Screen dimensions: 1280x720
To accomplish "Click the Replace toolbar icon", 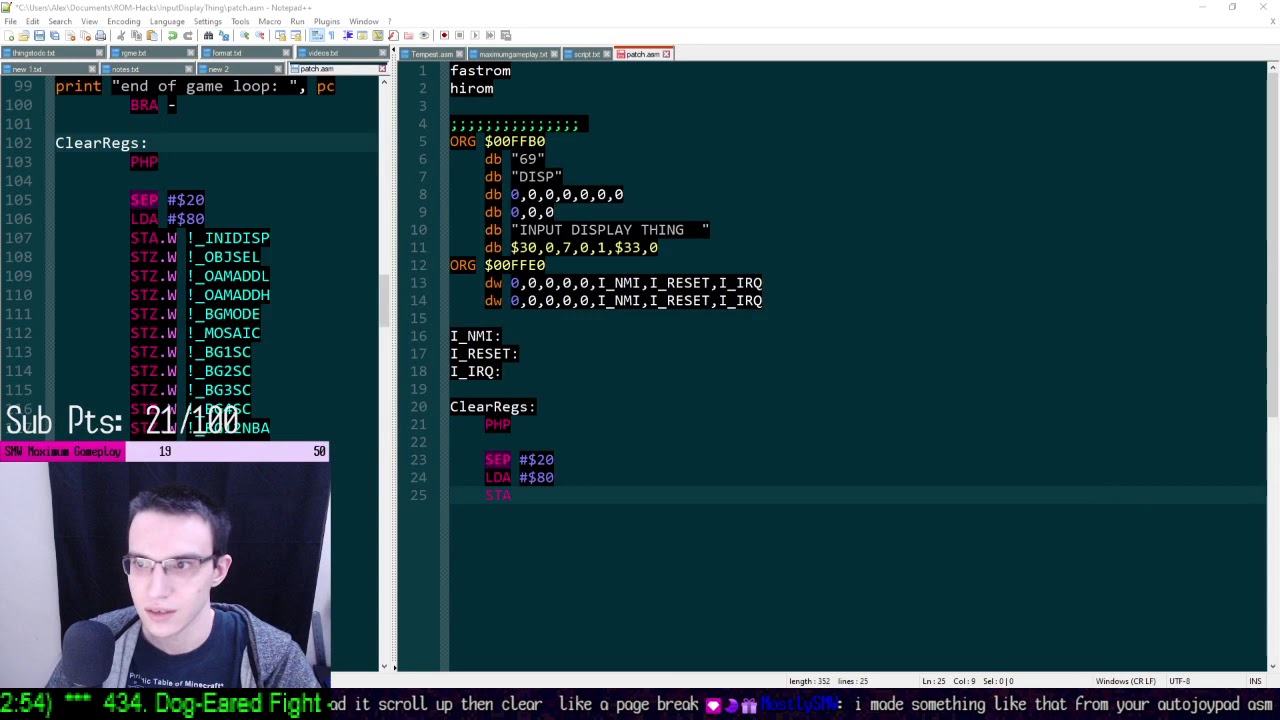I will [224, 35].
